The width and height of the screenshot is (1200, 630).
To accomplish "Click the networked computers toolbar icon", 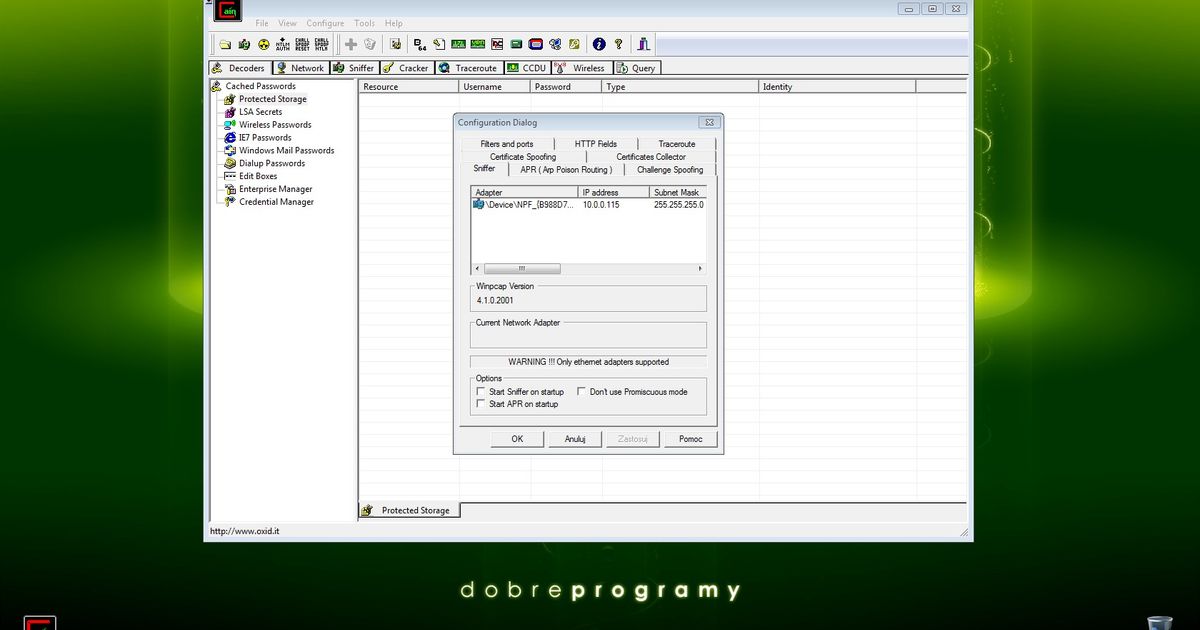I will (555, 44).
